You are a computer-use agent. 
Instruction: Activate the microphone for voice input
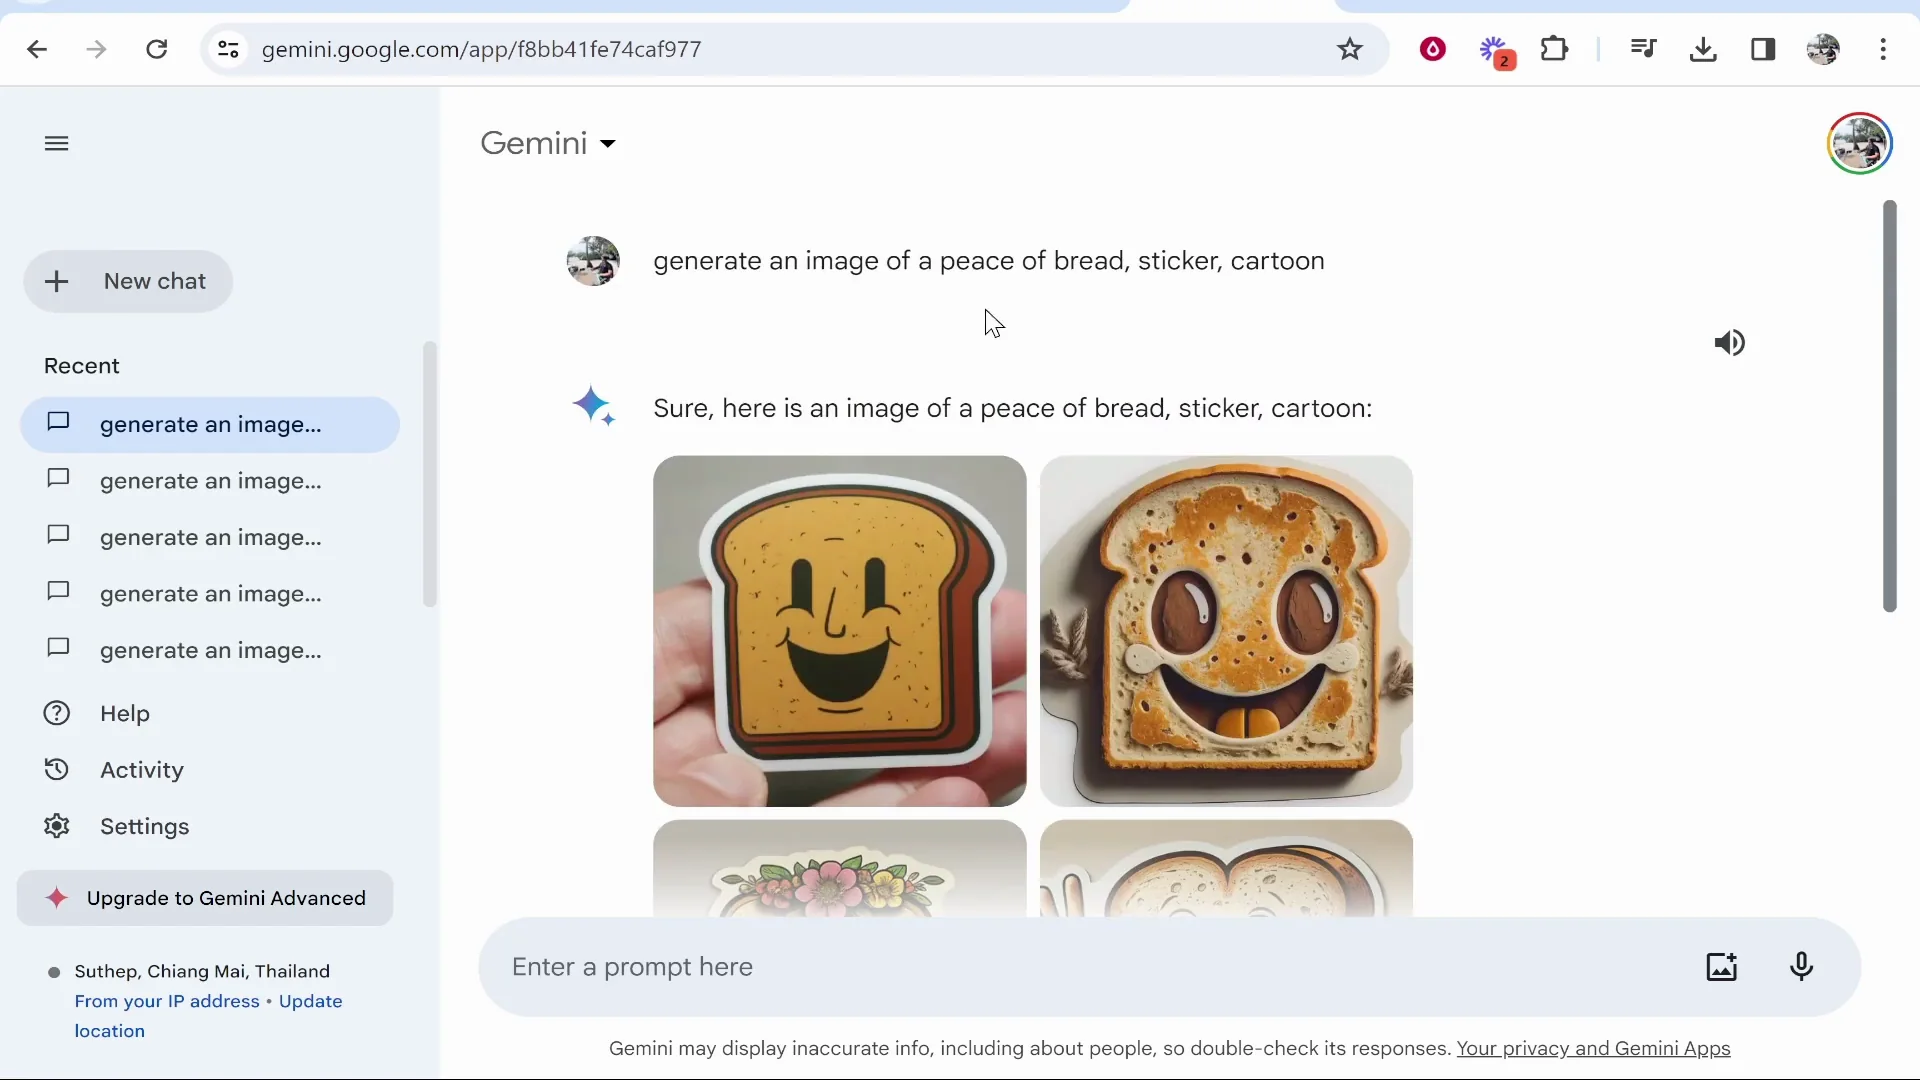(x=1802, y=966)
